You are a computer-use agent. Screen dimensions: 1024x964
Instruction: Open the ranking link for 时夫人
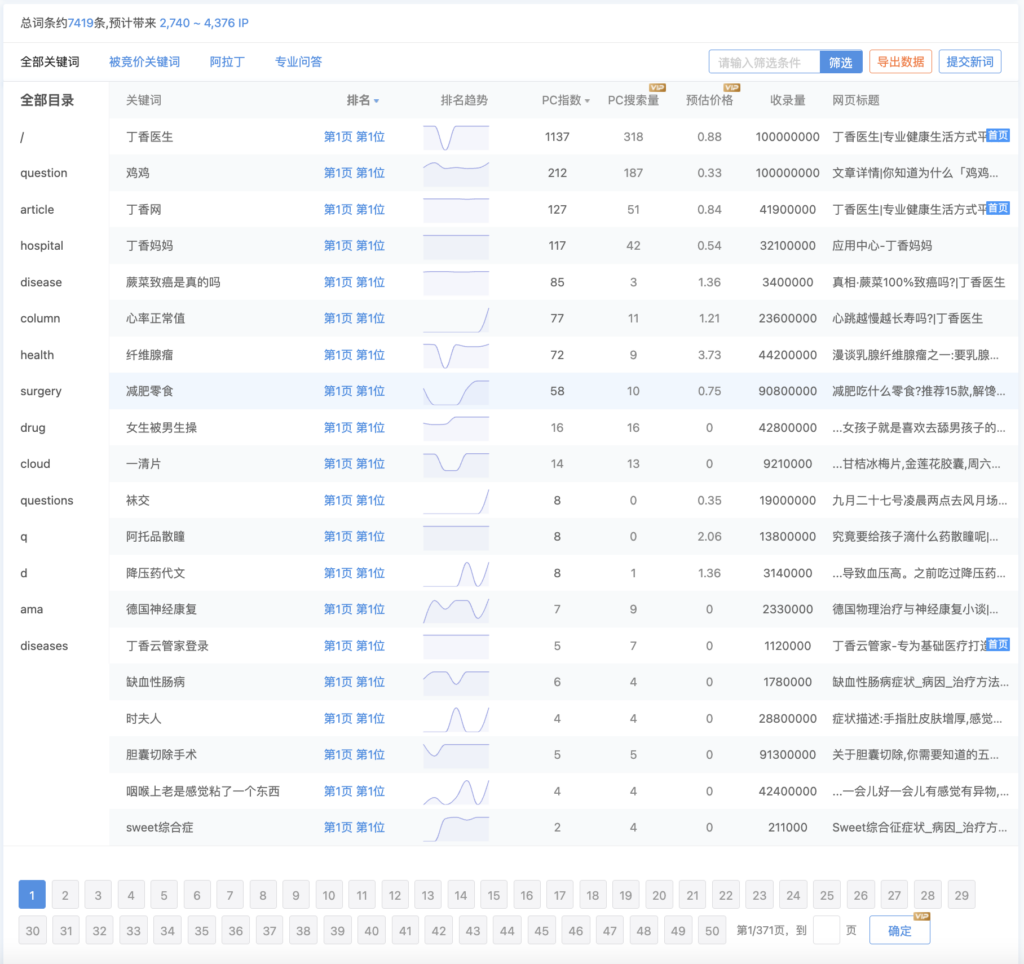[x=354, y=718]
